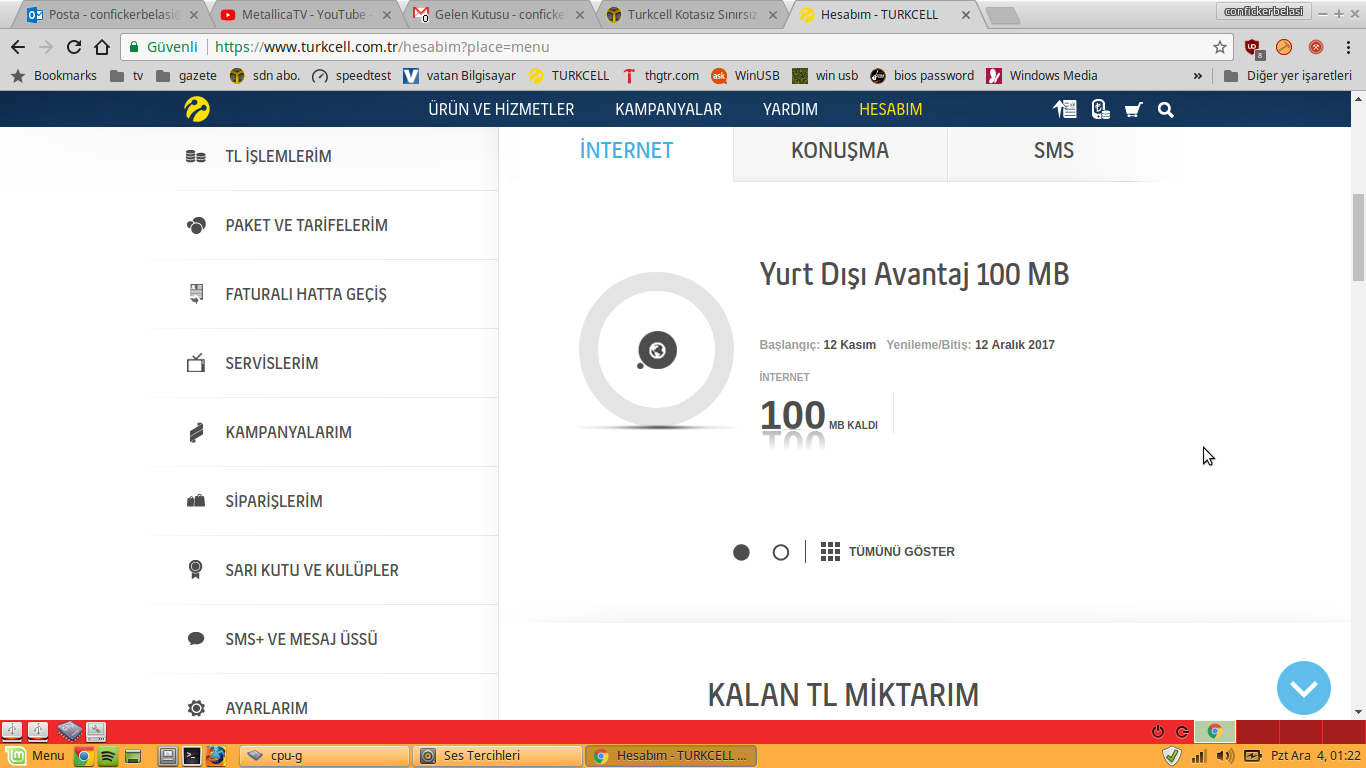1366x768 pixels.
Task: Click TÜMÜNÜ GÖSTER
Action: [x=888, y=552]
